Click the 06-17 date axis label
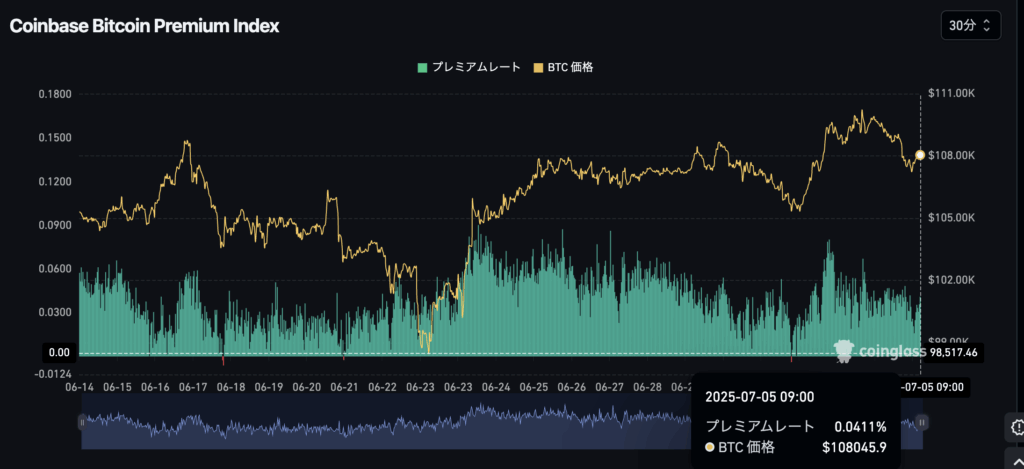The height and width of the screenshot is (469, 1024). (x=193, y=387)
